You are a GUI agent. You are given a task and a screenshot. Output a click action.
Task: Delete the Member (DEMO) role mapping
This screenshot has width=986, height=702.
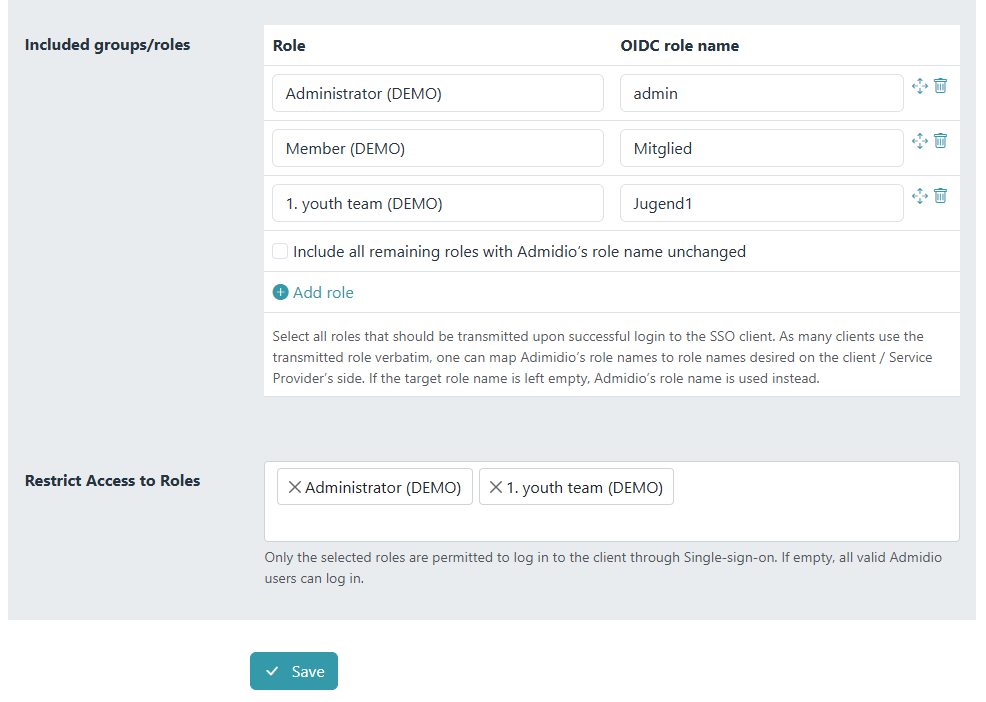[941, 141]
